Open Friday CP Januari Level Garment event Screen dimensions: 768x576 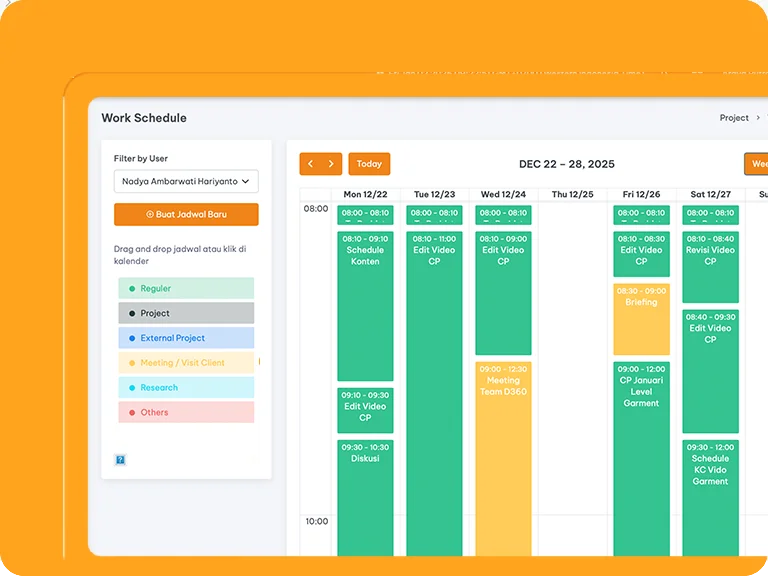pos(642,459)
